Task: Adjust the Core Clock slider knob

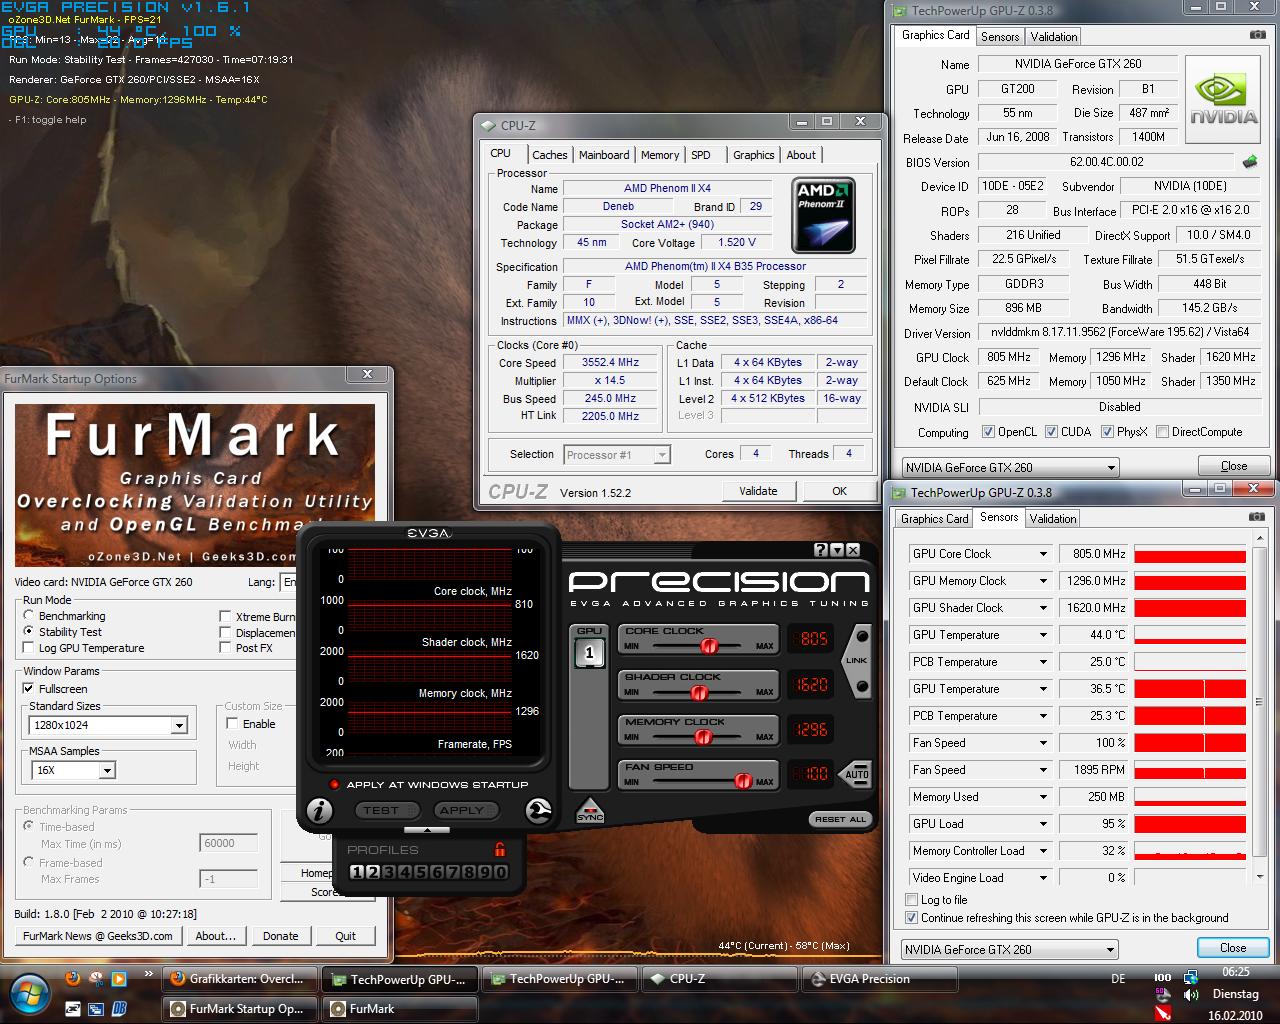Action: pyautogui.click(x=709, y=646)
